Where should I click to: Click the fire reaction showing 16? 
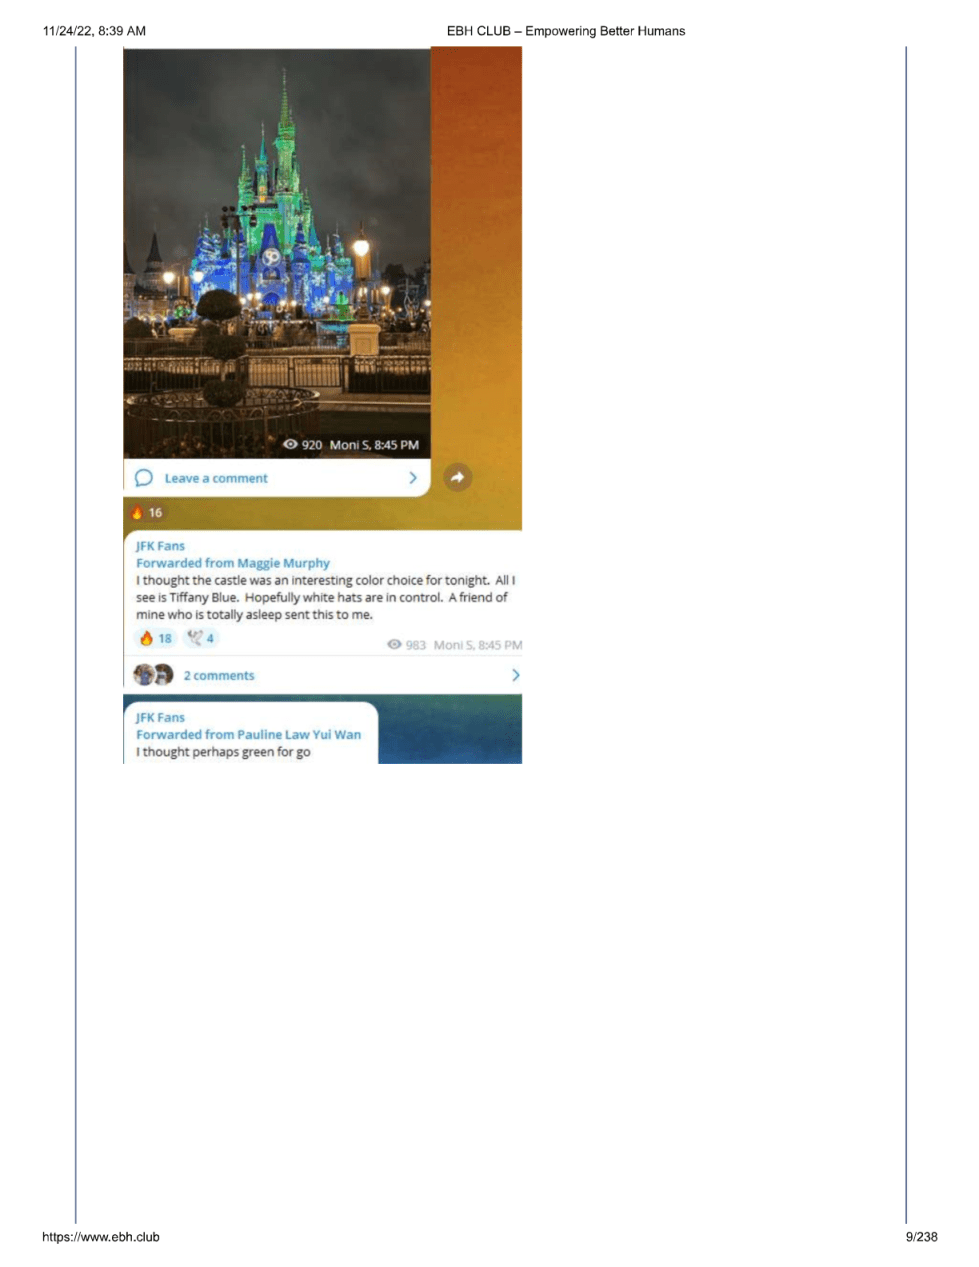[146, 512]
